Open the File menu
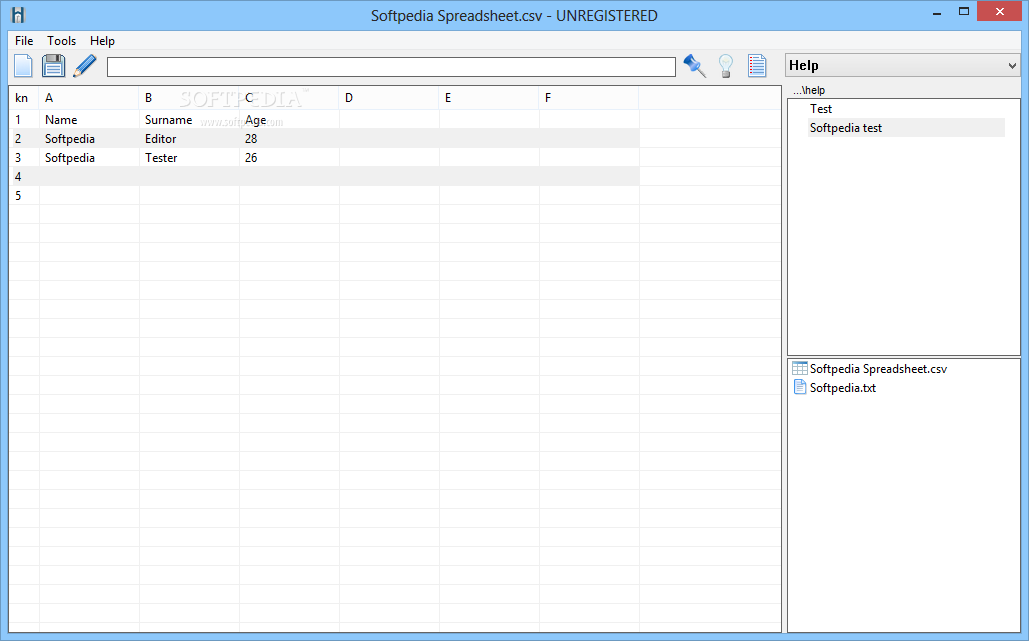 pos(24,41)
